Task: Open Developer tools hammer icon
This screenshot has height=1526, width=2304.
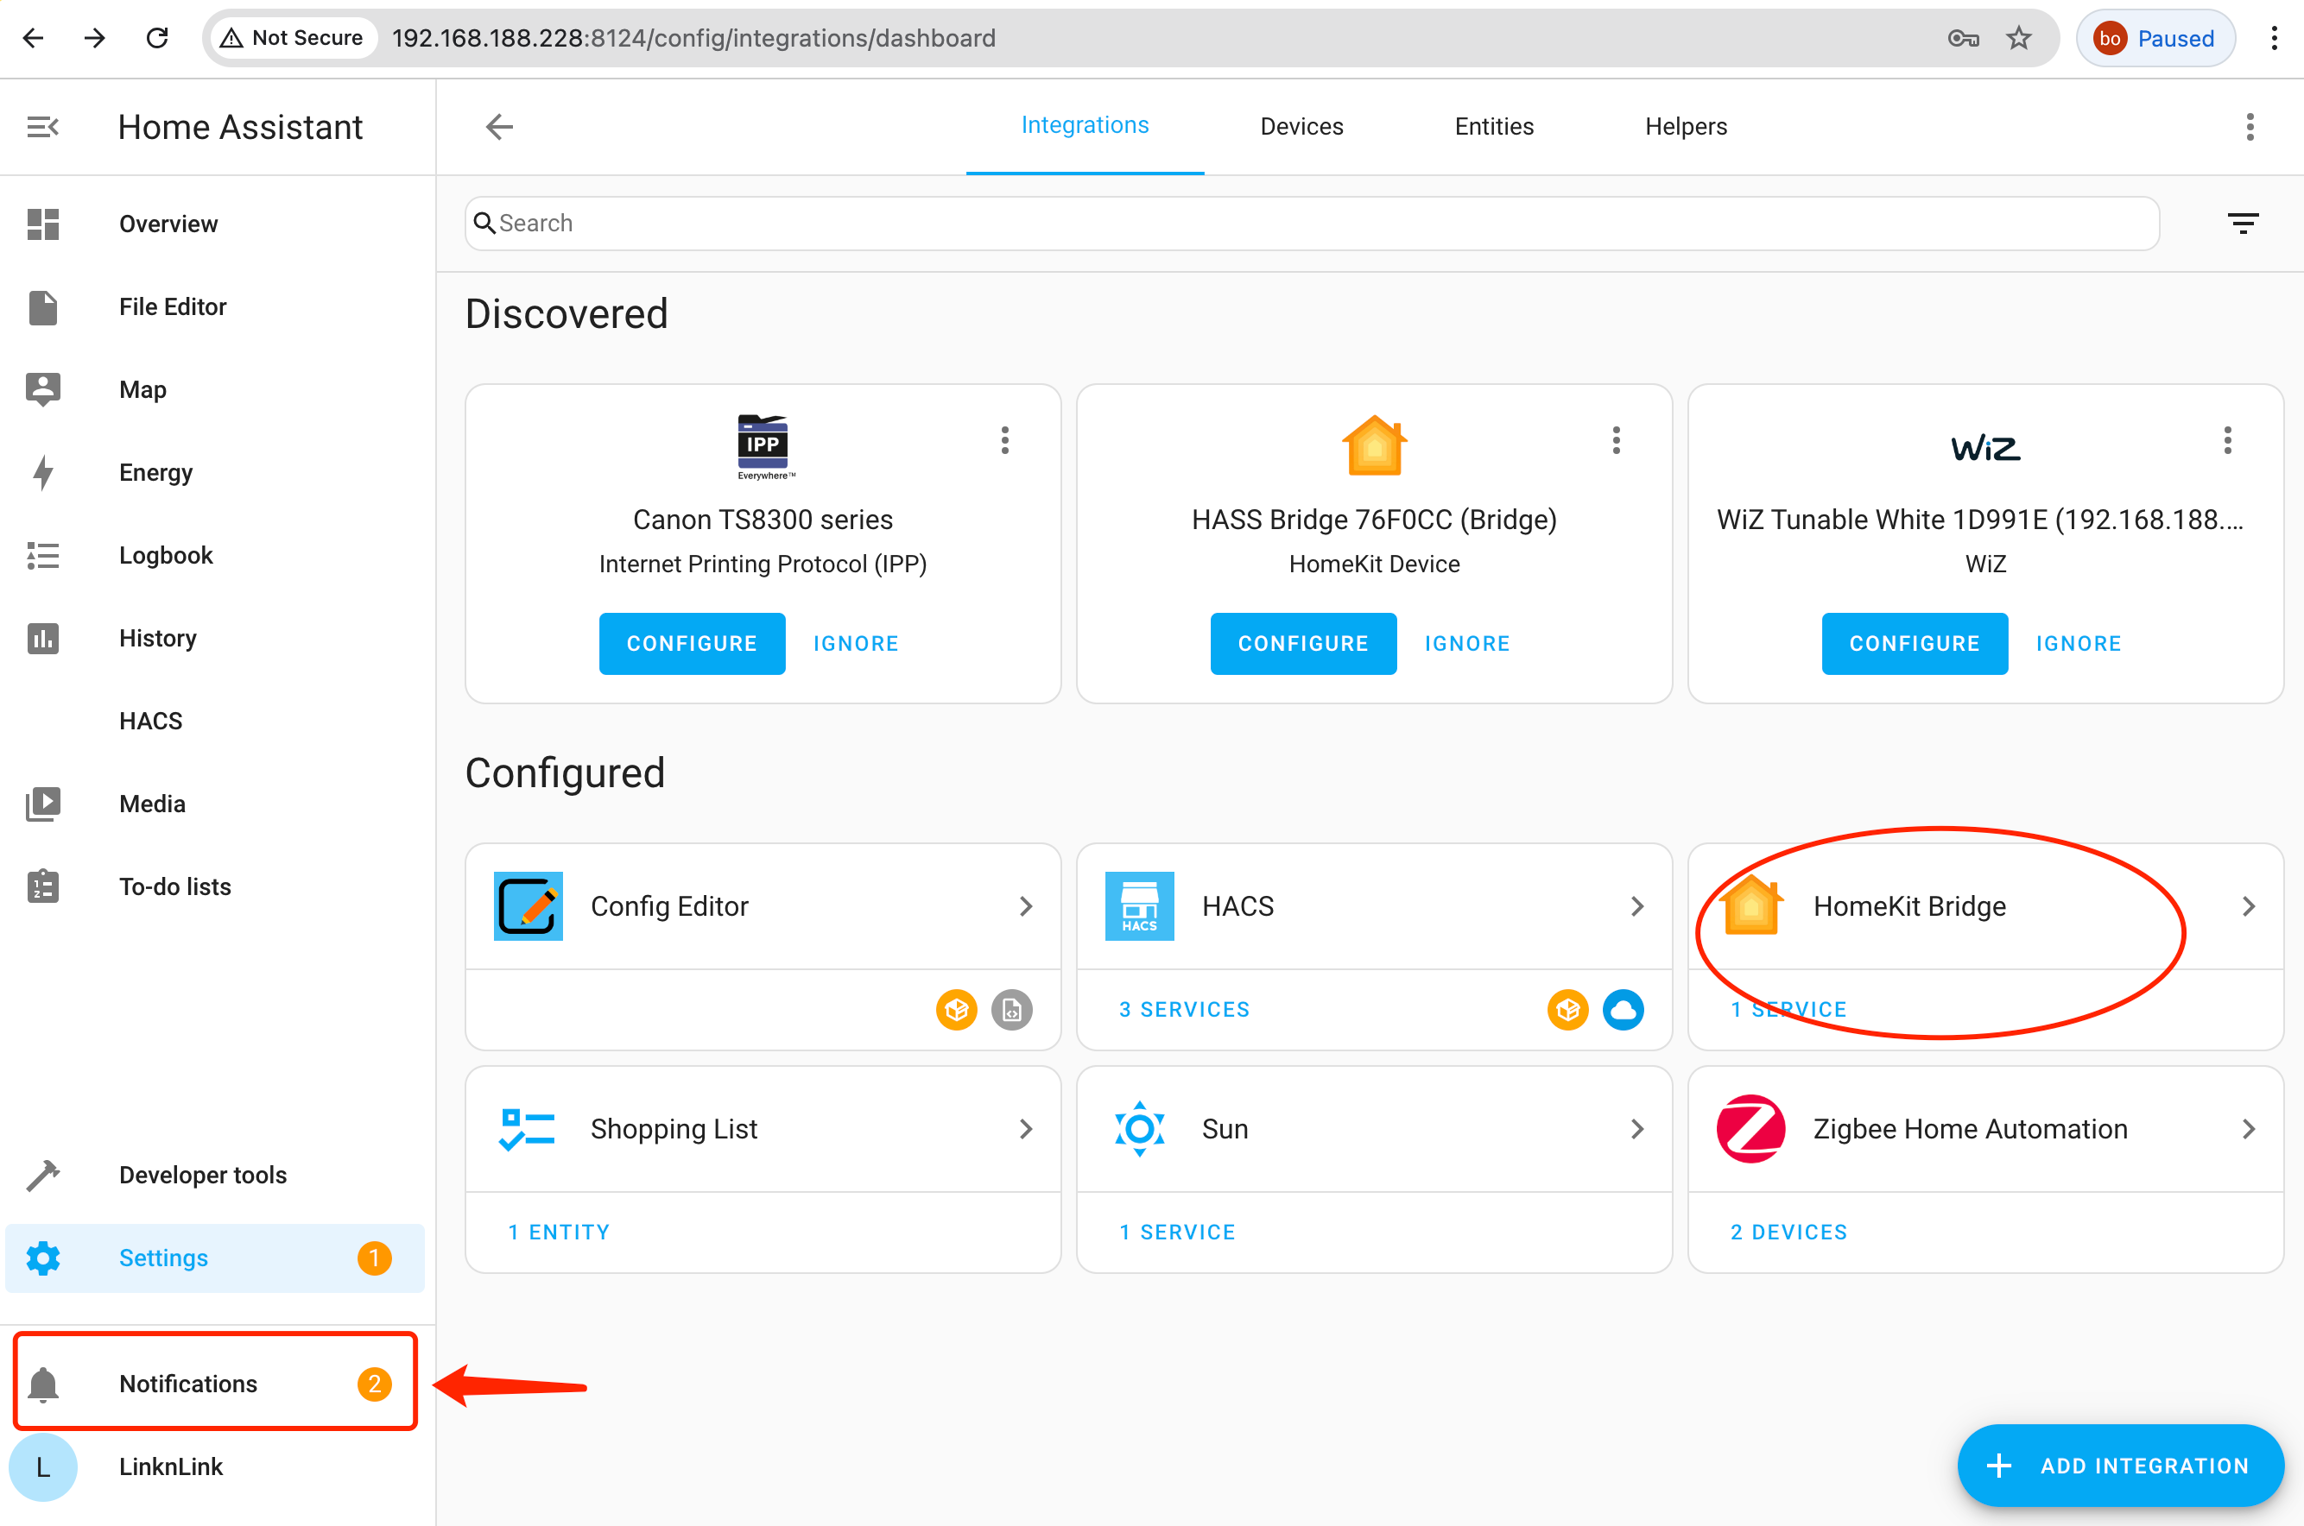Action: 43,1175
